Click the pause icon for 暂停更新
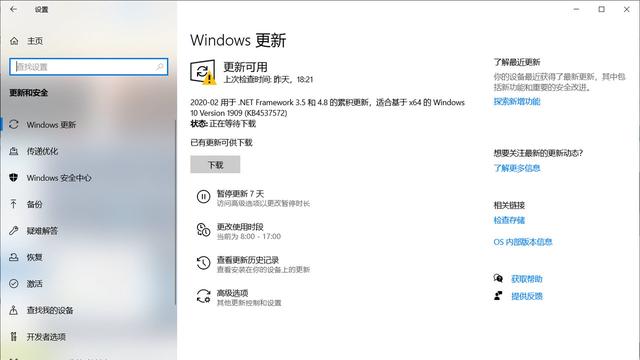Screen dimensions: 640x360 click(x=203, y=197)
